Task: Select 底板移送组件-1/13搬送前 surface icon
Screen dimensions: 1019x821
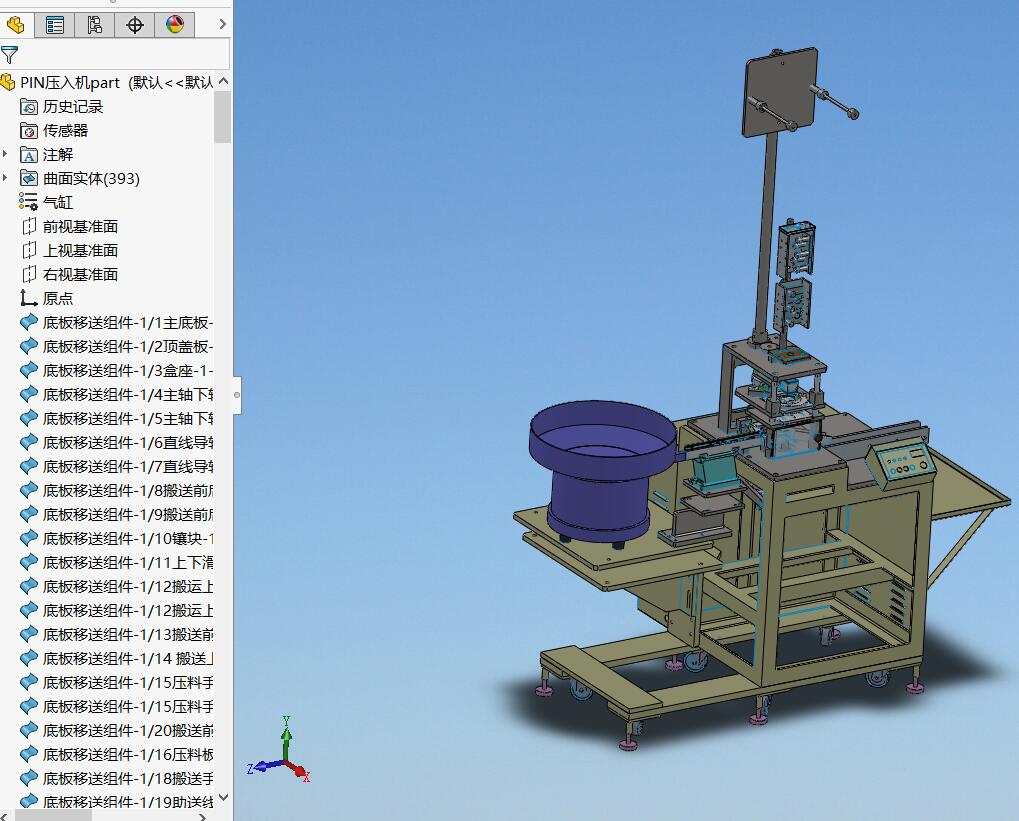Action: point(29,634)
